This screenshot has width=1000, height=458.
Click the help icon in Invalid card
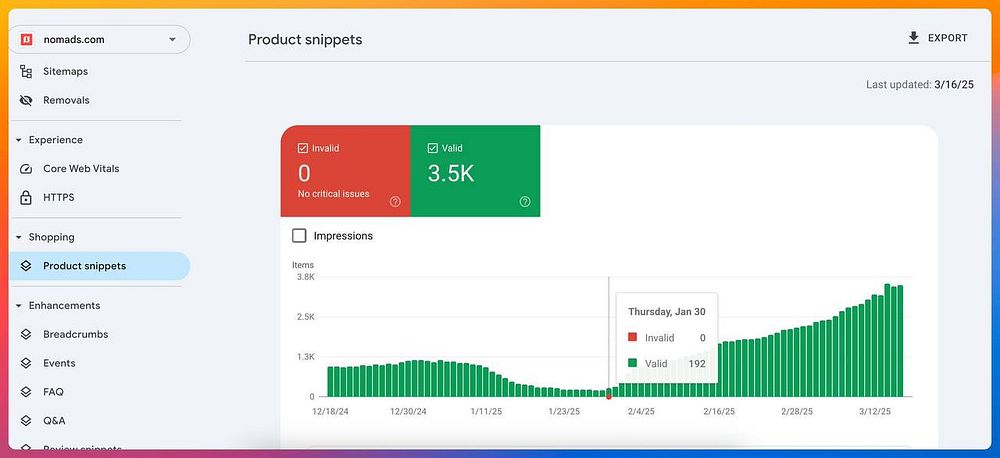(395, 202)
